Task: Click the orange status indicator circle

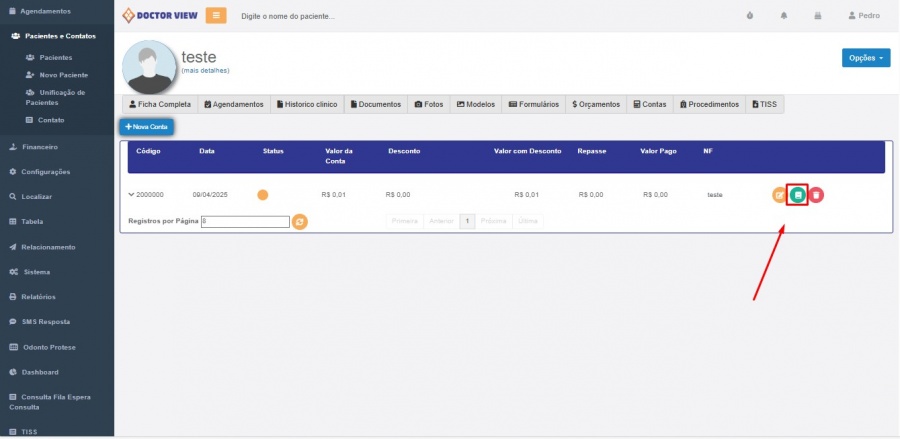Action: 263,195
